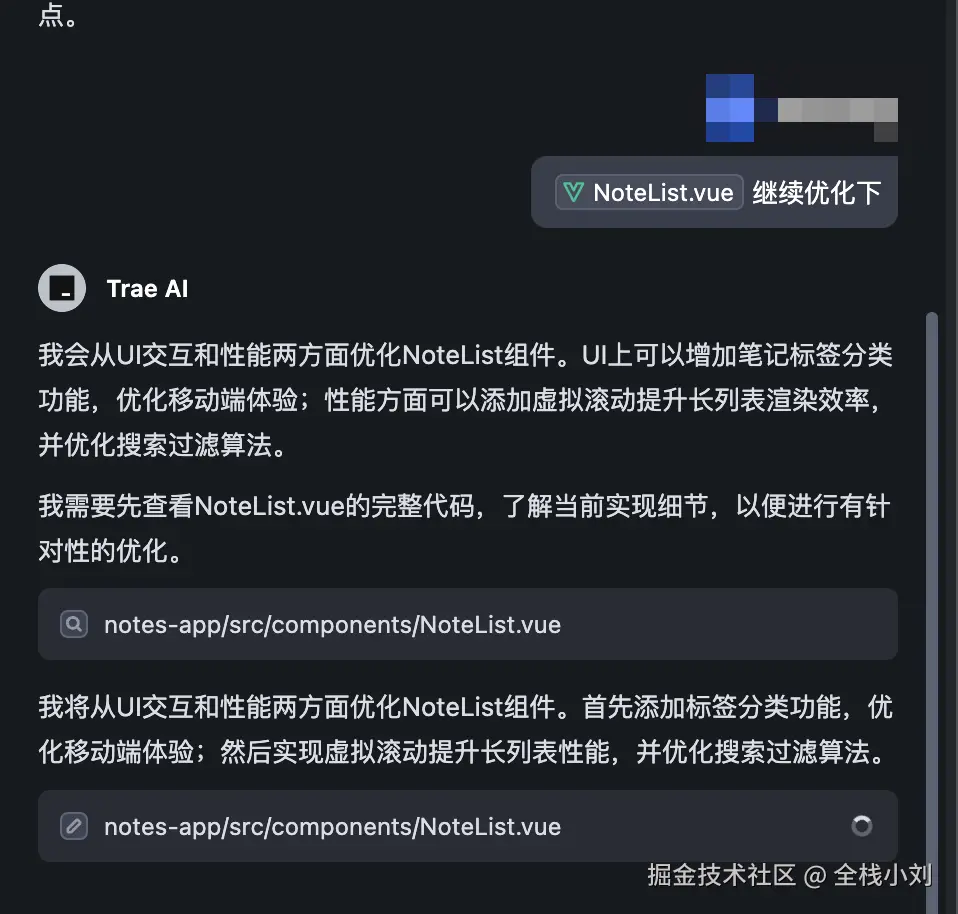This screenshot has height=914, width=958.
Task: Click the Trae AI avatar icon
Action: pyautogui.click(x=62, y=288)
